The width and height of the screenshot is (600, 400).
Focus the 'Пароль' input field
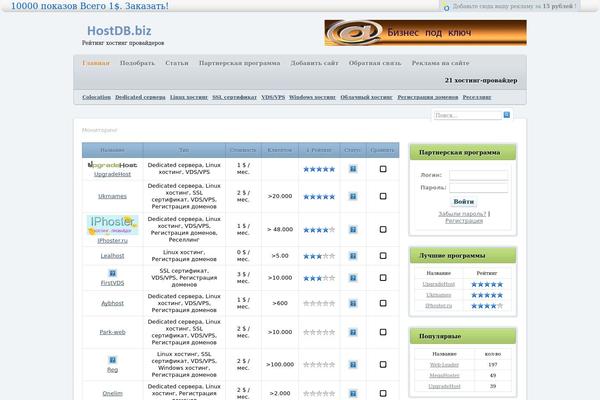click(x=479, y=188)
